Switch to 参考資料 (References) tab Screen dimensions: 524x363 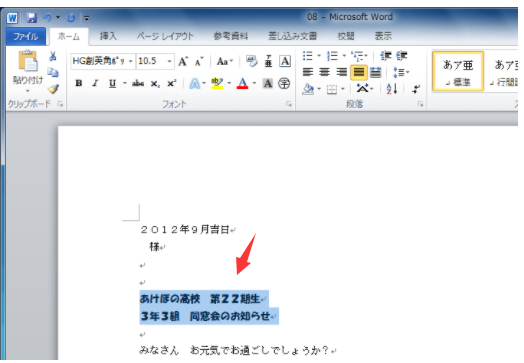click(231, 36)
